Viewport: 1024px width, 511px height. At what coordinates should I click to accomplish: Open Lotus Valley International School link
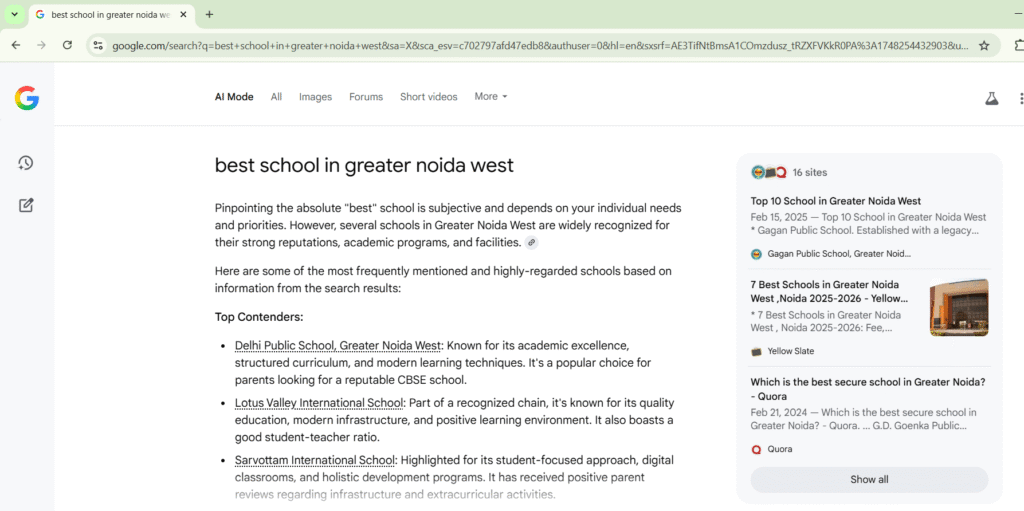[x=320, y=403]
